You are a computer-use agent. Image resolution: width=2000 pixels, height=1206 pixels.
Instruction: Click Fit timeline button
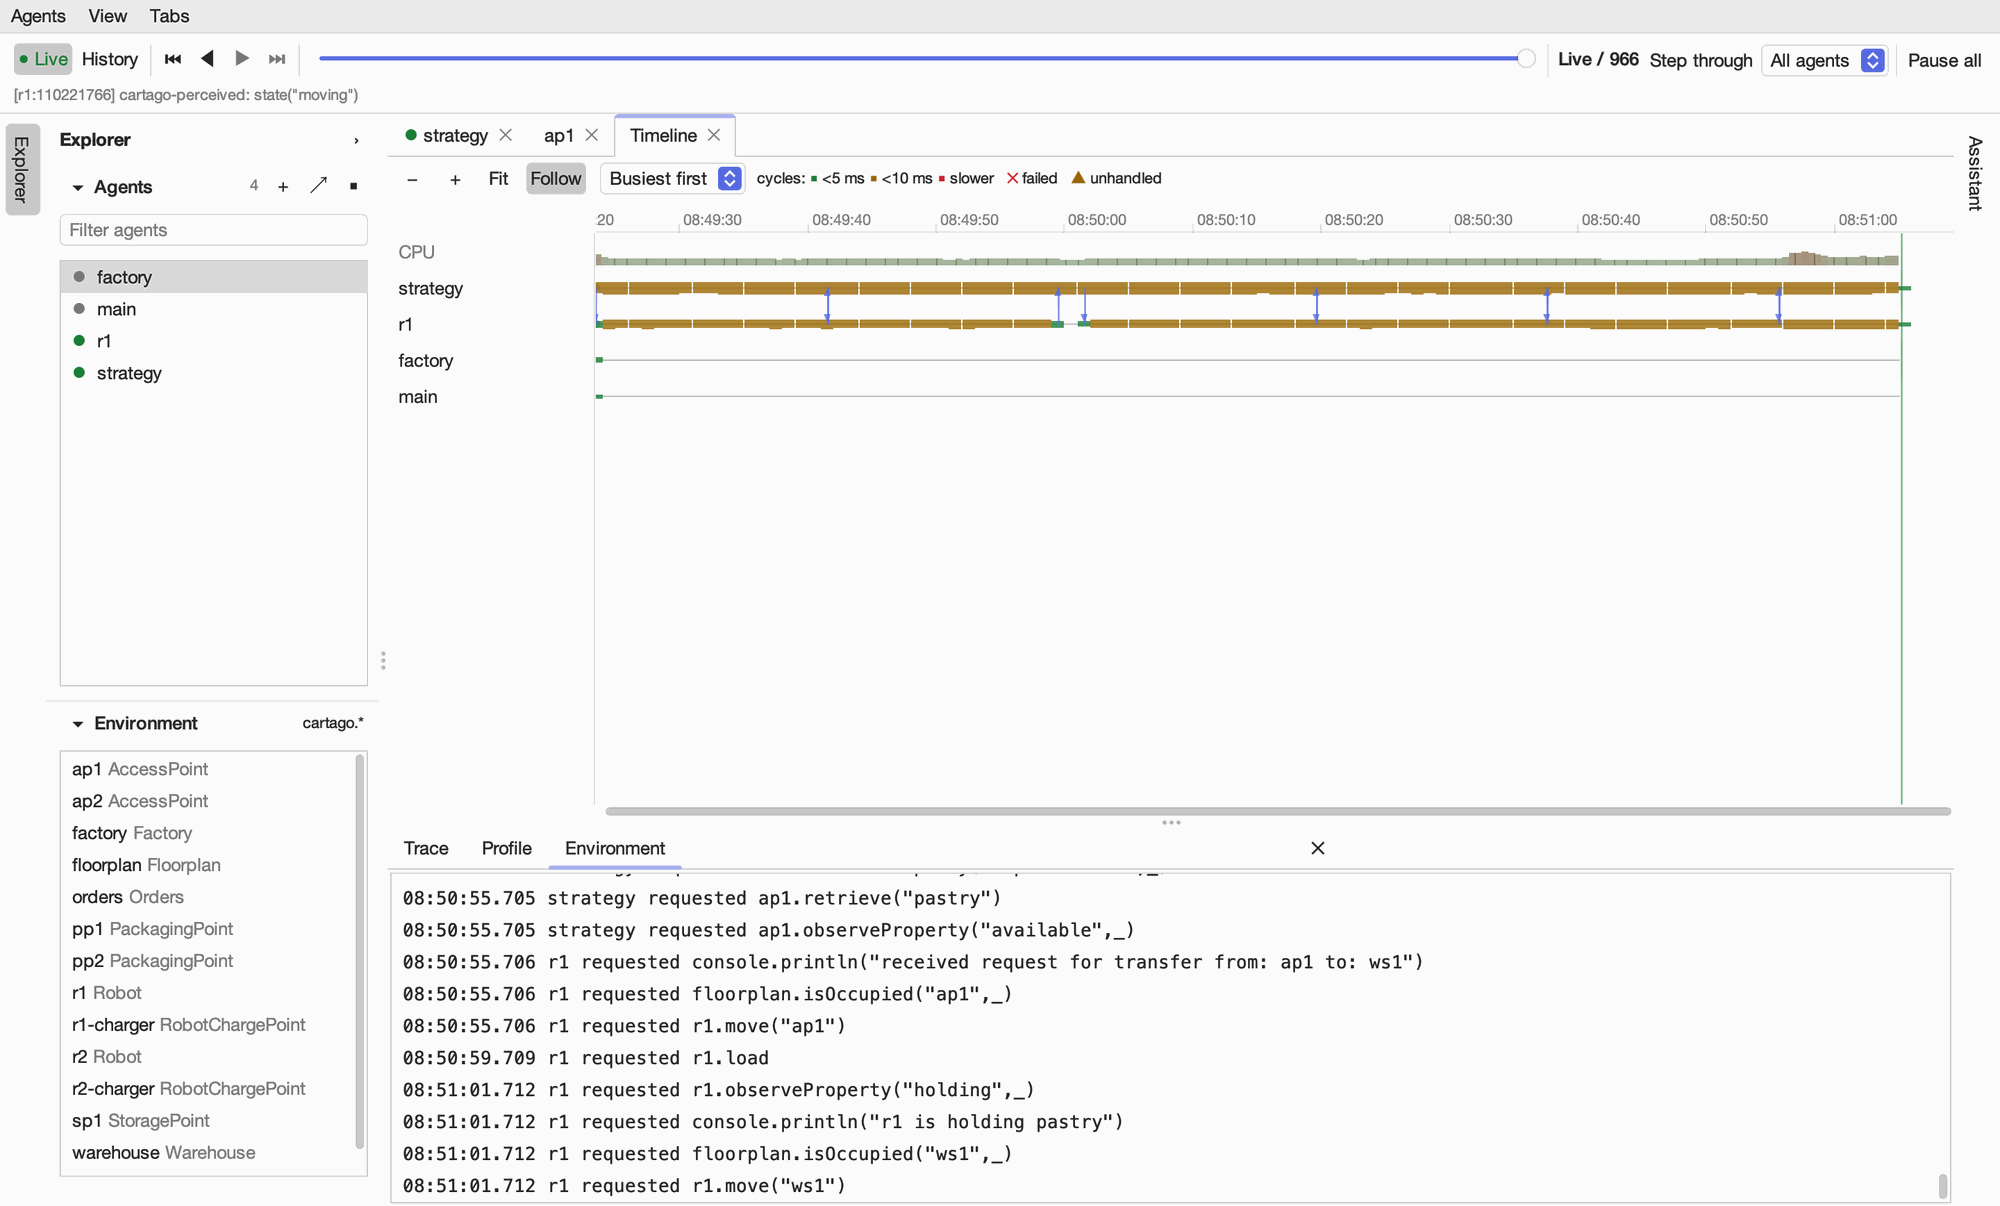click(498, 179)
